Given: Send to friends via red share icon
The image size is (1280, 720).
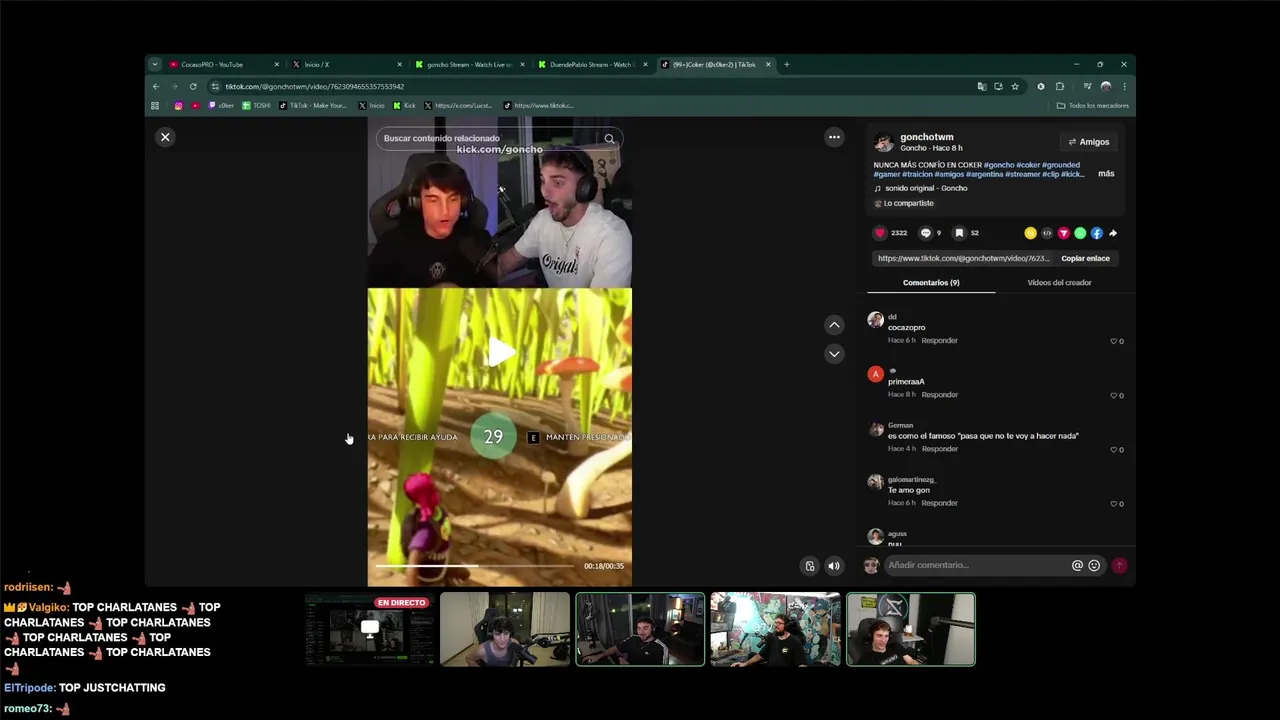Looking at the screenshot, I should pyautogui.click(x=1063, y=233).
